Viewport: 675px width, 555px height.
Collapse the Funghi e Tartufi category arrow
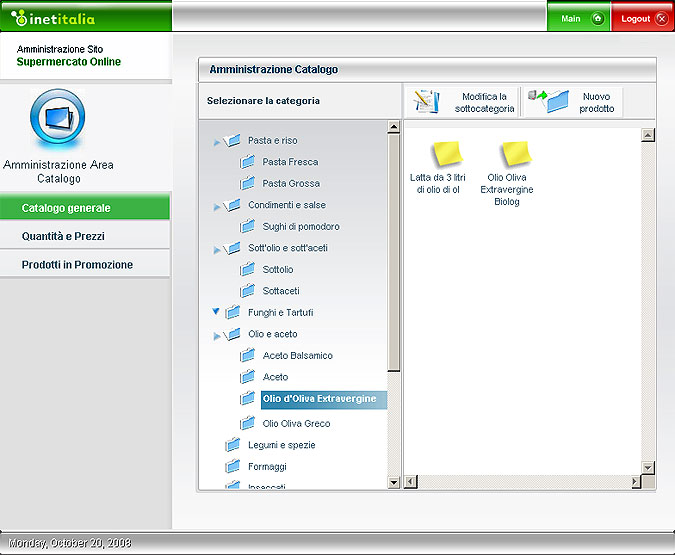click(216, 312)
